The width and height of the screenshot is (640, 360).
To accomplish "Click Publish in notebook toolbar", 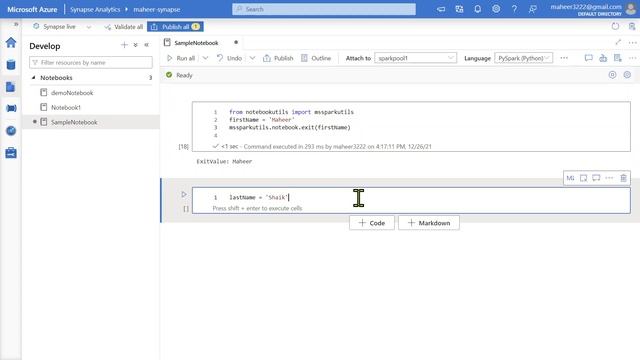I will point(278,58).
